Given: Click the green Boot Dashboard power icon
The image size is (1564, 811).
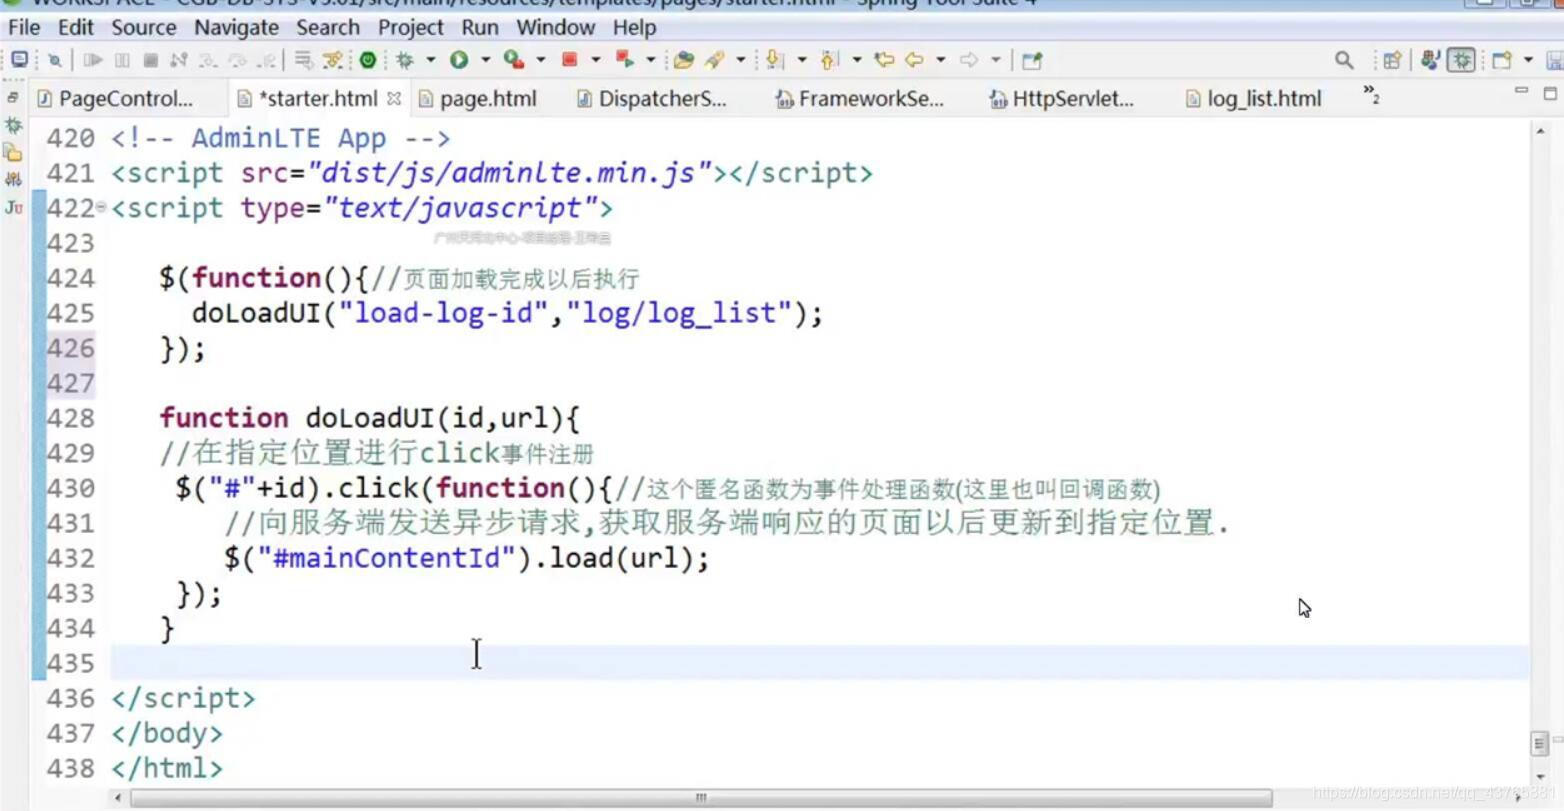Looking at the screenshot, I should coord(368,60).
